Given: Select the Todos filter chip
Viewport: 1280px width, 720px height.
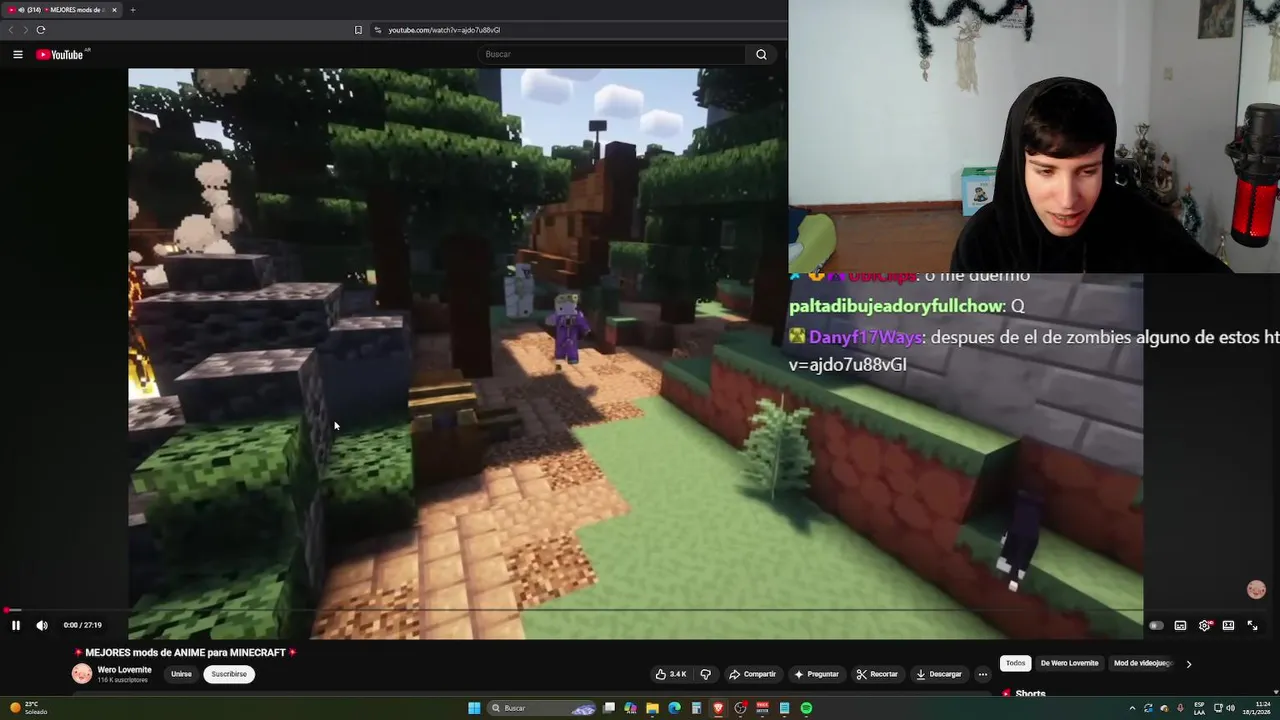Looking at the screenshot, I should click(1015, 663).
